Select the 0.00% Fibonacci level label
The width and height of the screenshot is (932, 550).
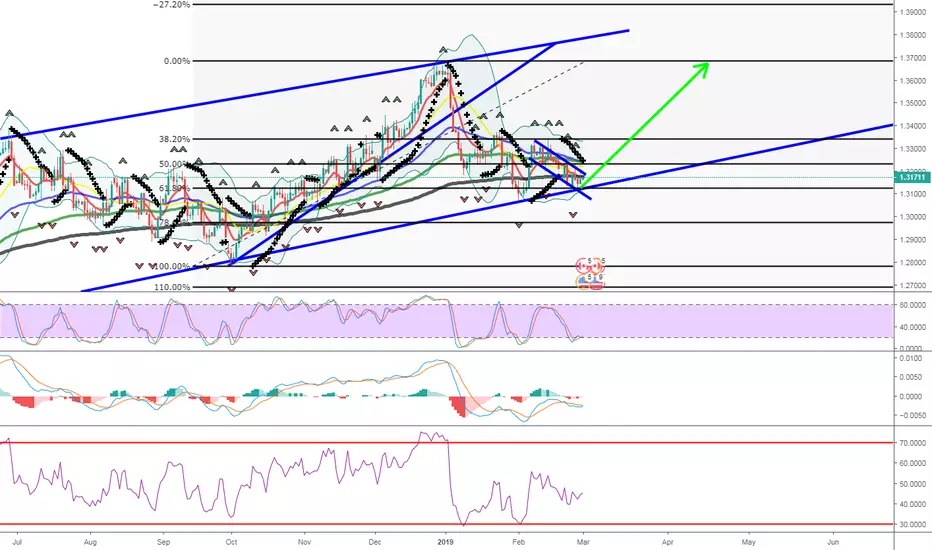(177, 61)
